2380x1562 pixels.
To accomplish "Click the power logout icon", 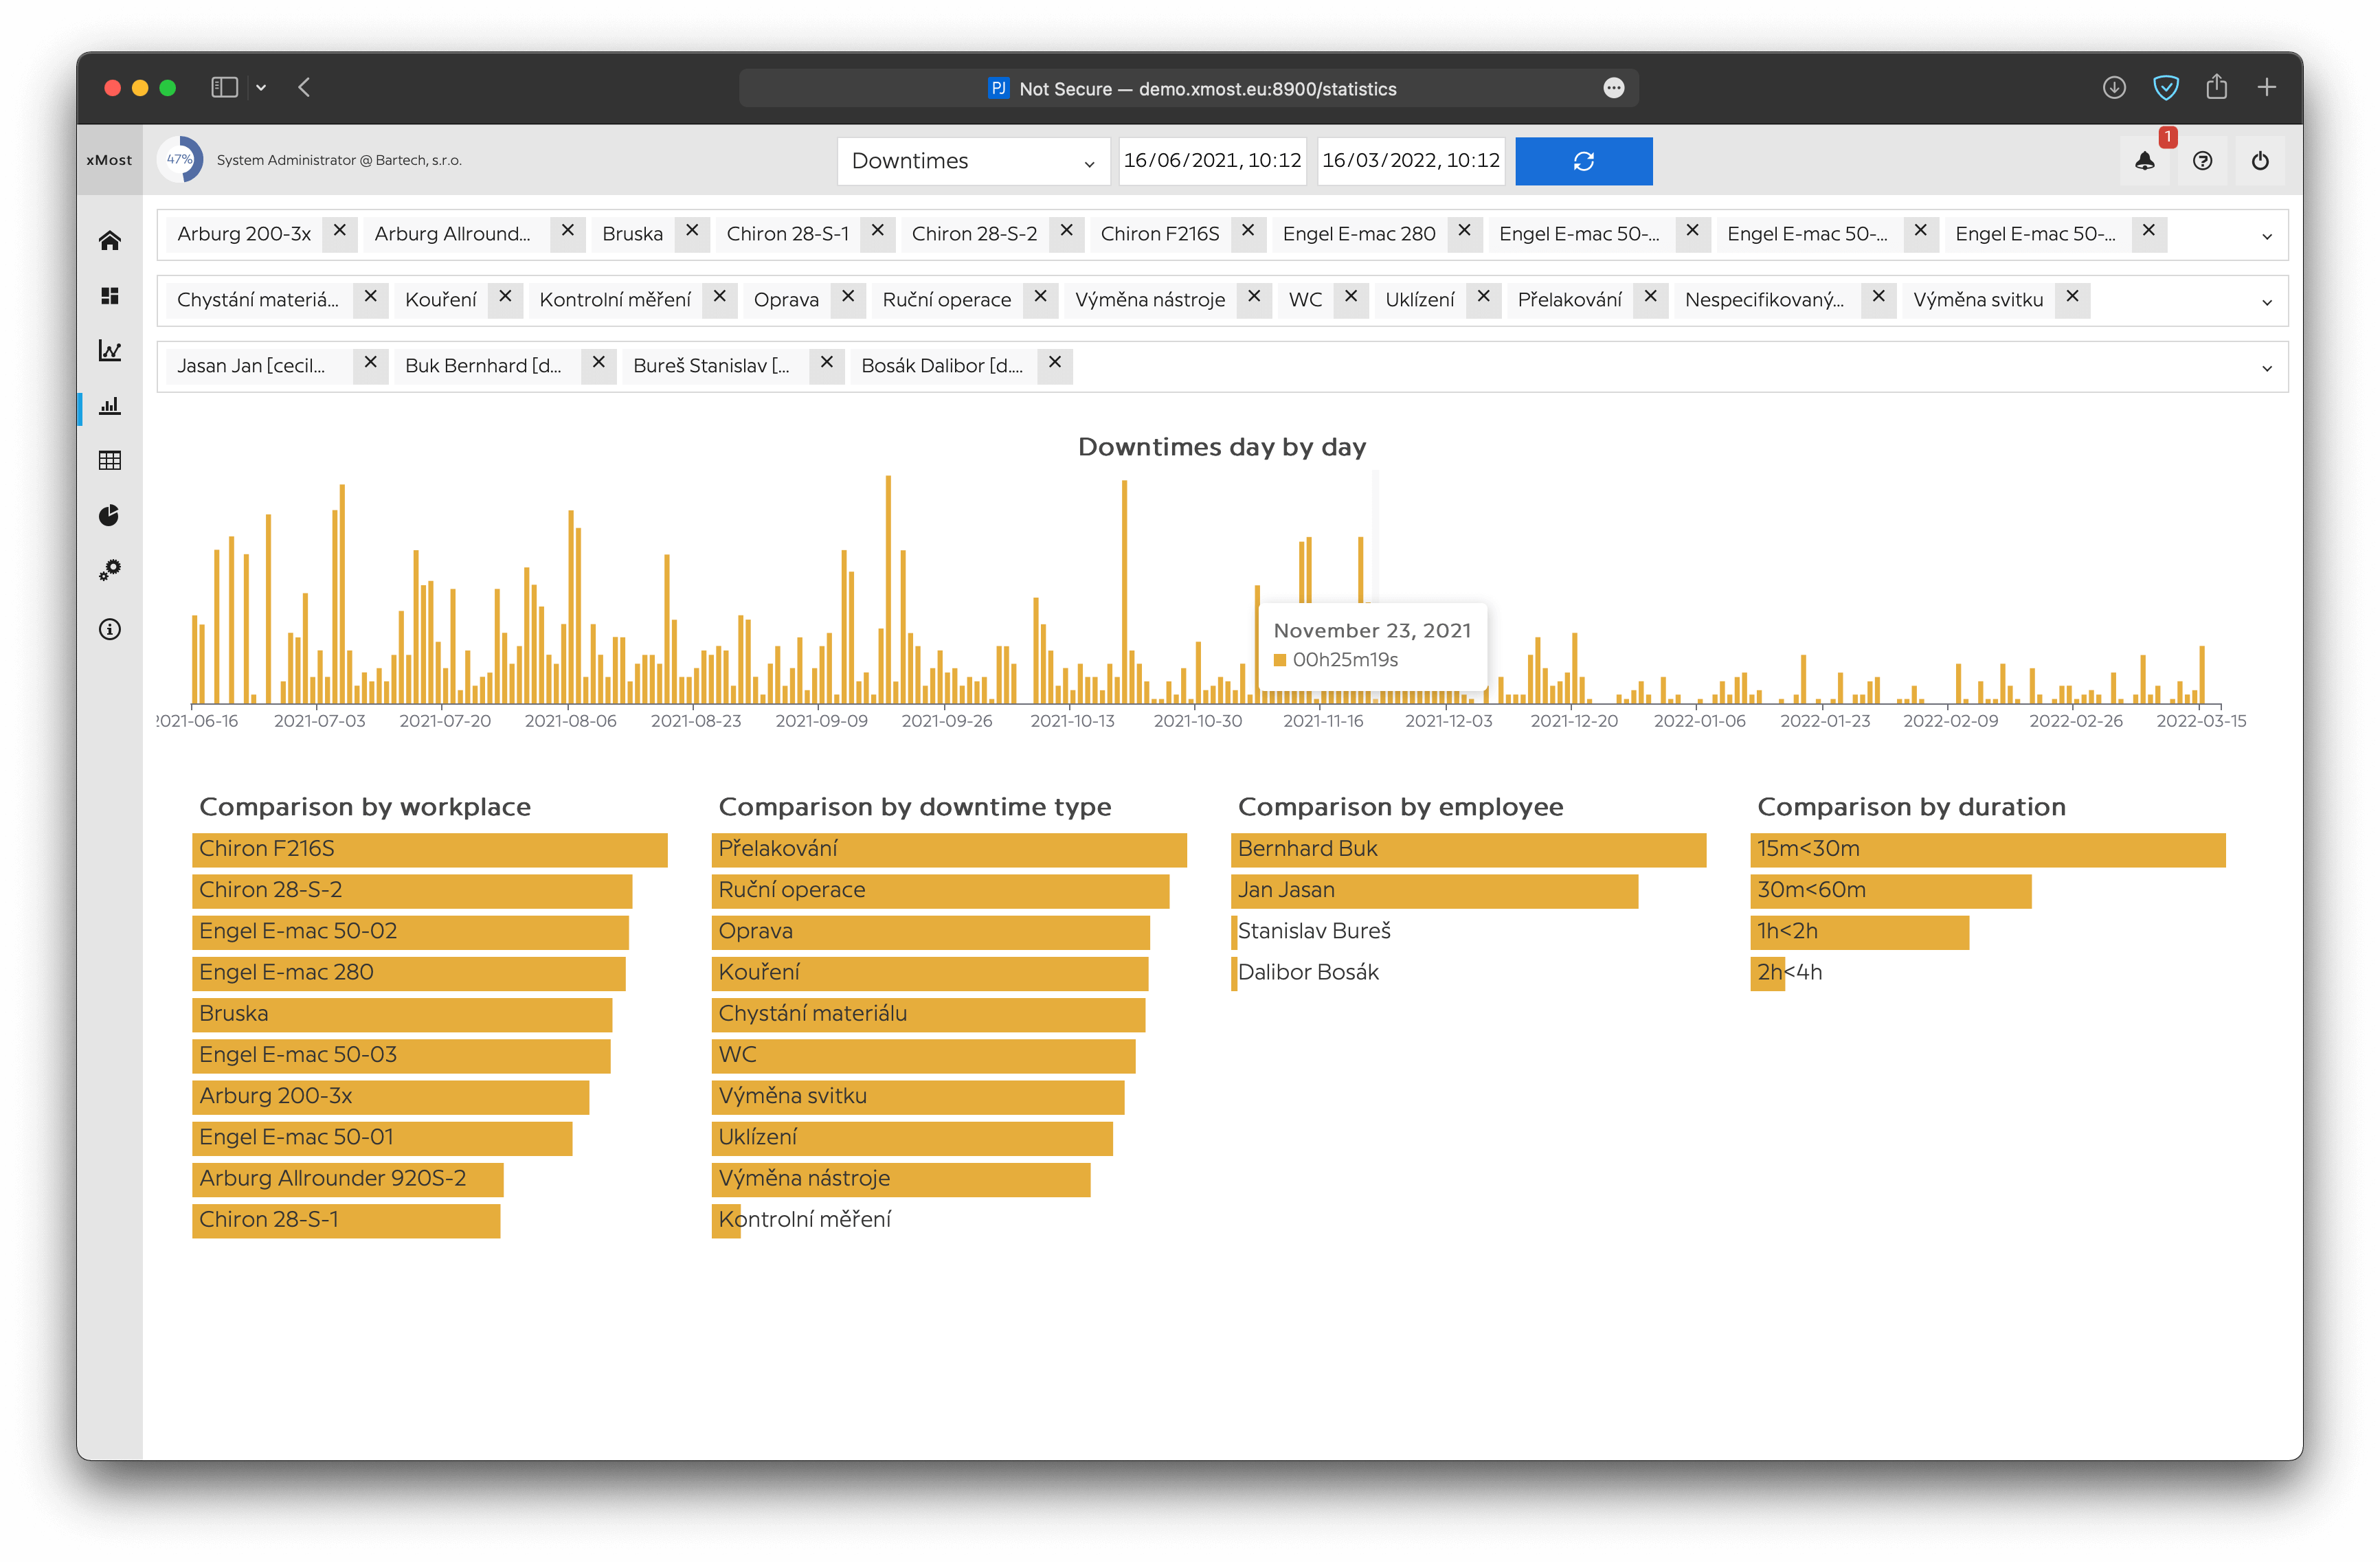I will (x=2260, y=161).
